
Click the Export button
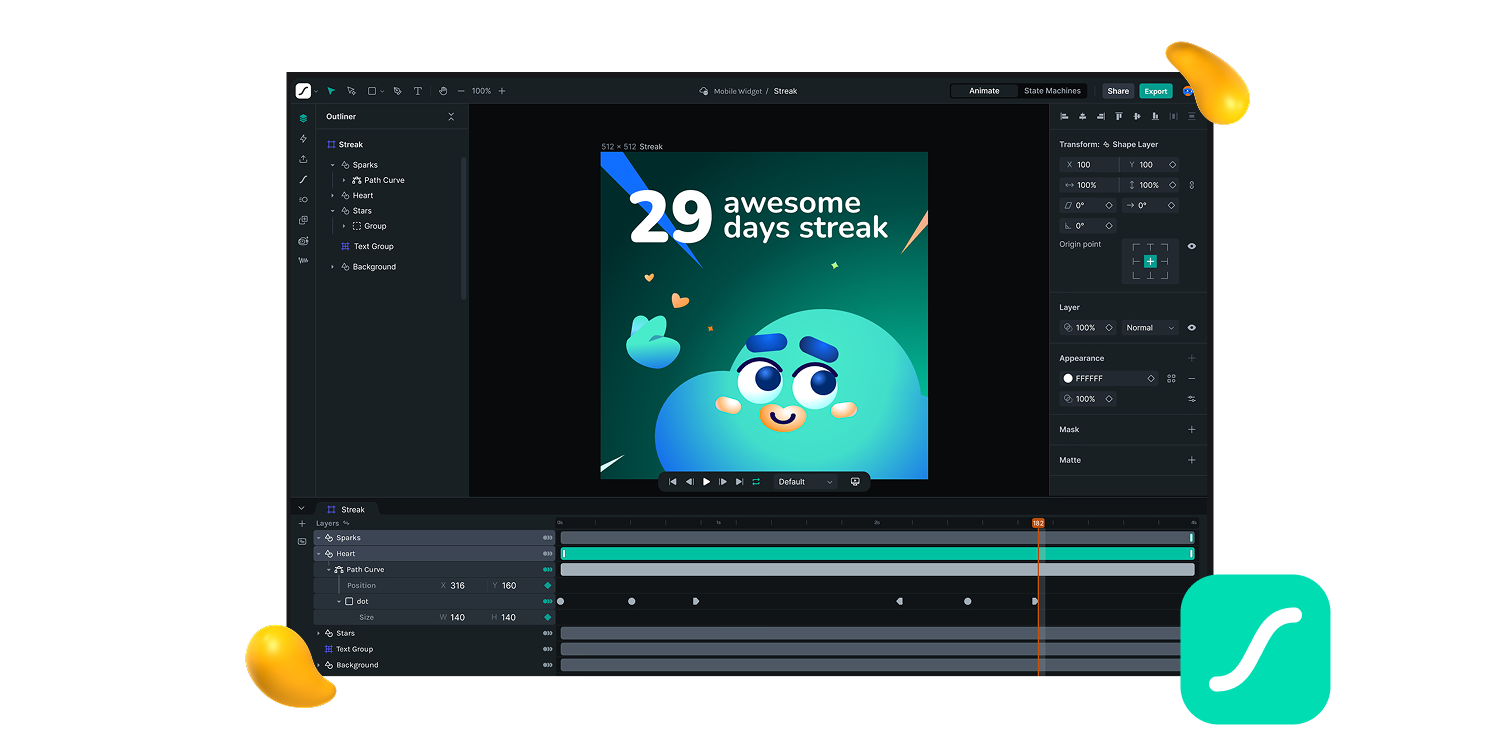click(1156, 91)
